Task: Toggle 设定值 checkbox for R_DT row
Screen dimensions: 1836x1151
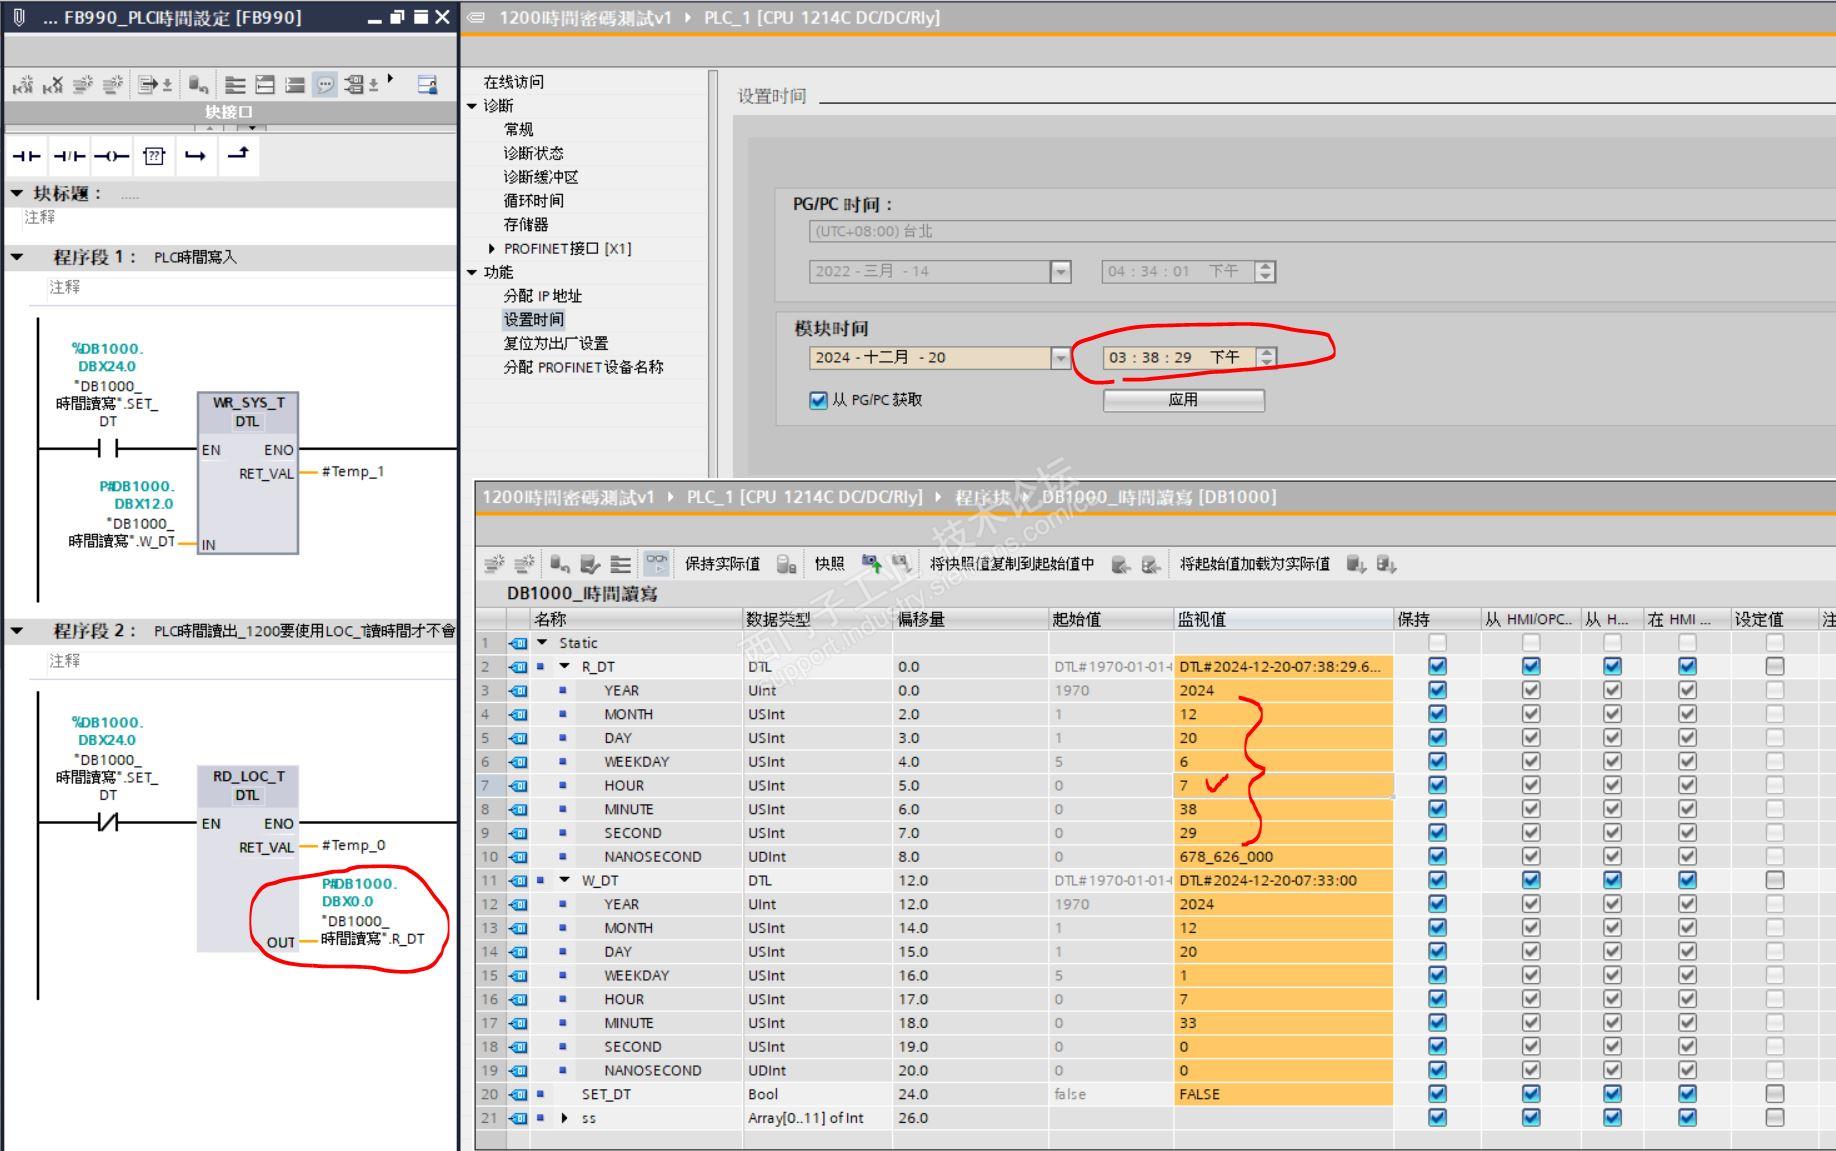Action: 1775,666
